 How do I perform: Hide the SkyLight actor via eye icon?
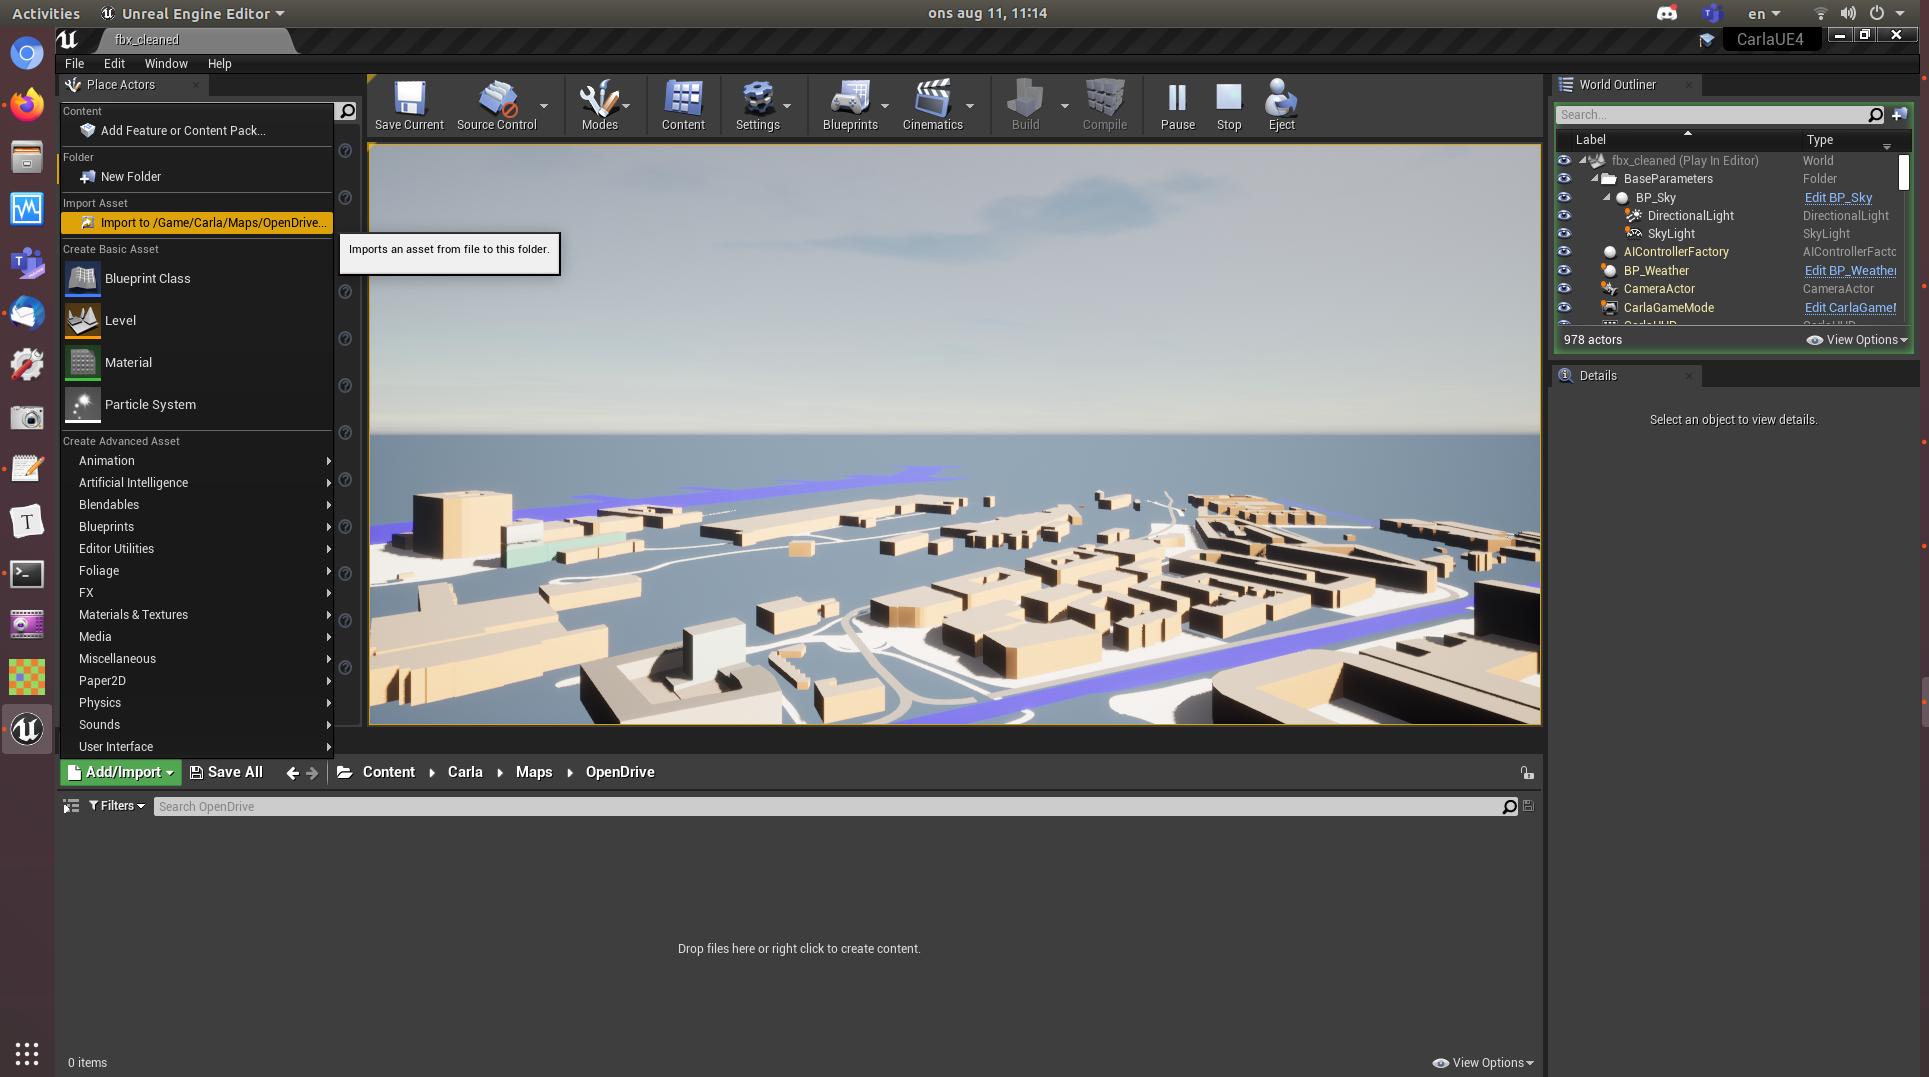coord(1565,233)
